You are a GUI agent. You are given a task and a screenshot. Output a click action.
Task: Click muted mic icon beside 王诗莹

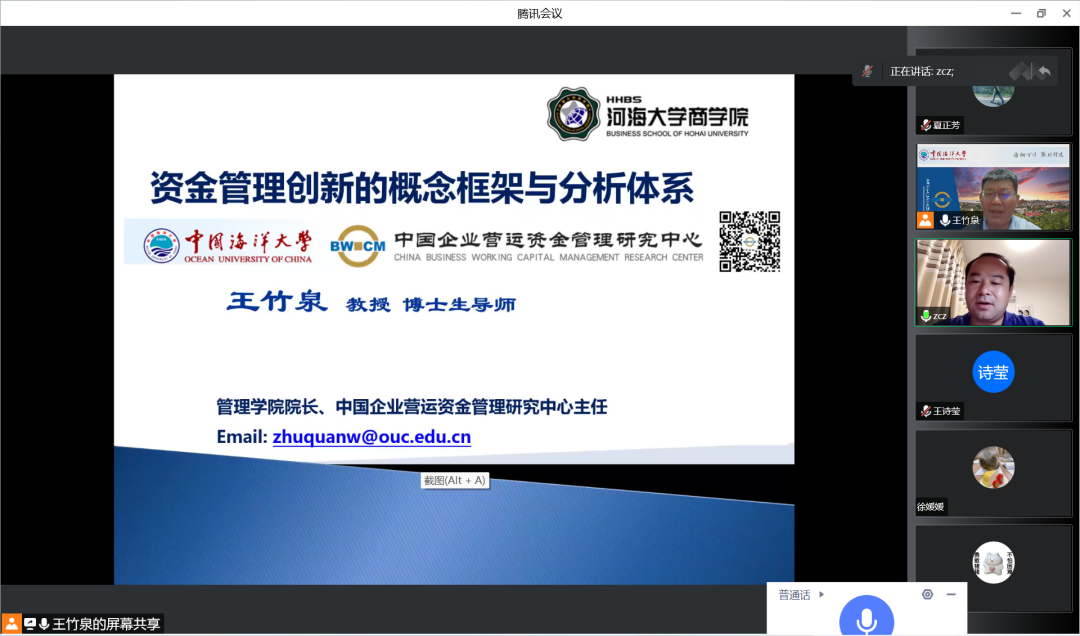[x=926, y=411]
